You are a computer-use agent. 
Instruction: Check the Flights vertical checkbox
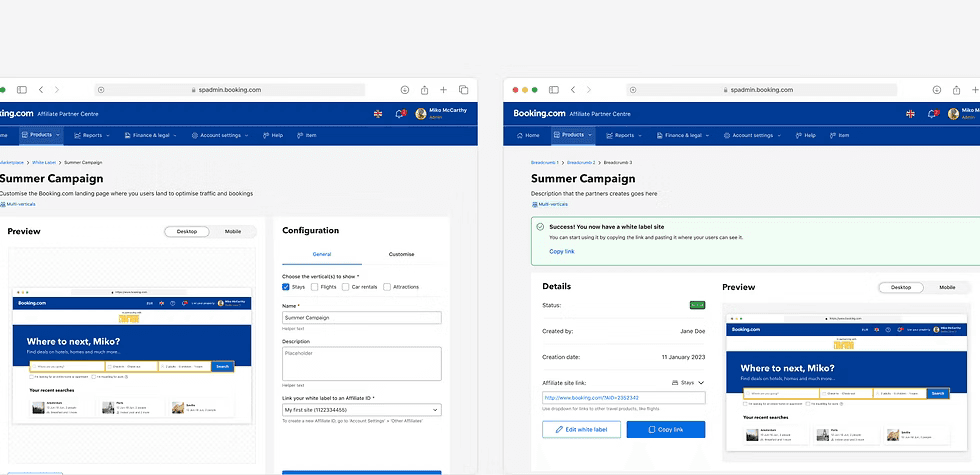pyautogui.click(x=314, y=287)
